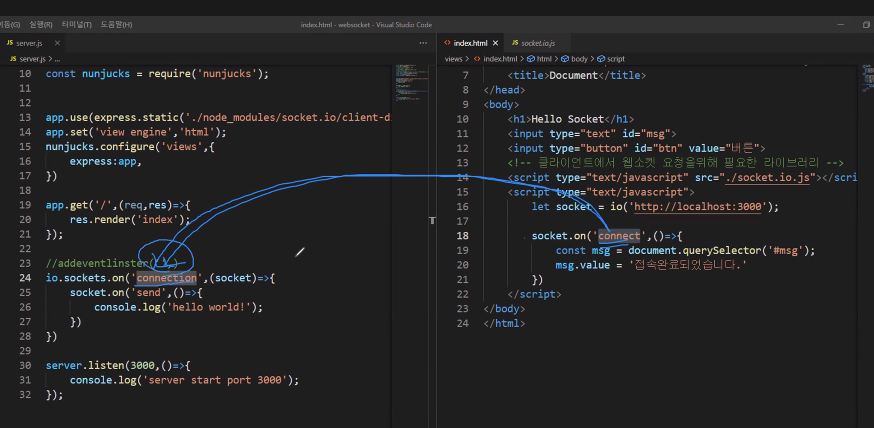Open the 이동(G) menu

coord(10,25)
